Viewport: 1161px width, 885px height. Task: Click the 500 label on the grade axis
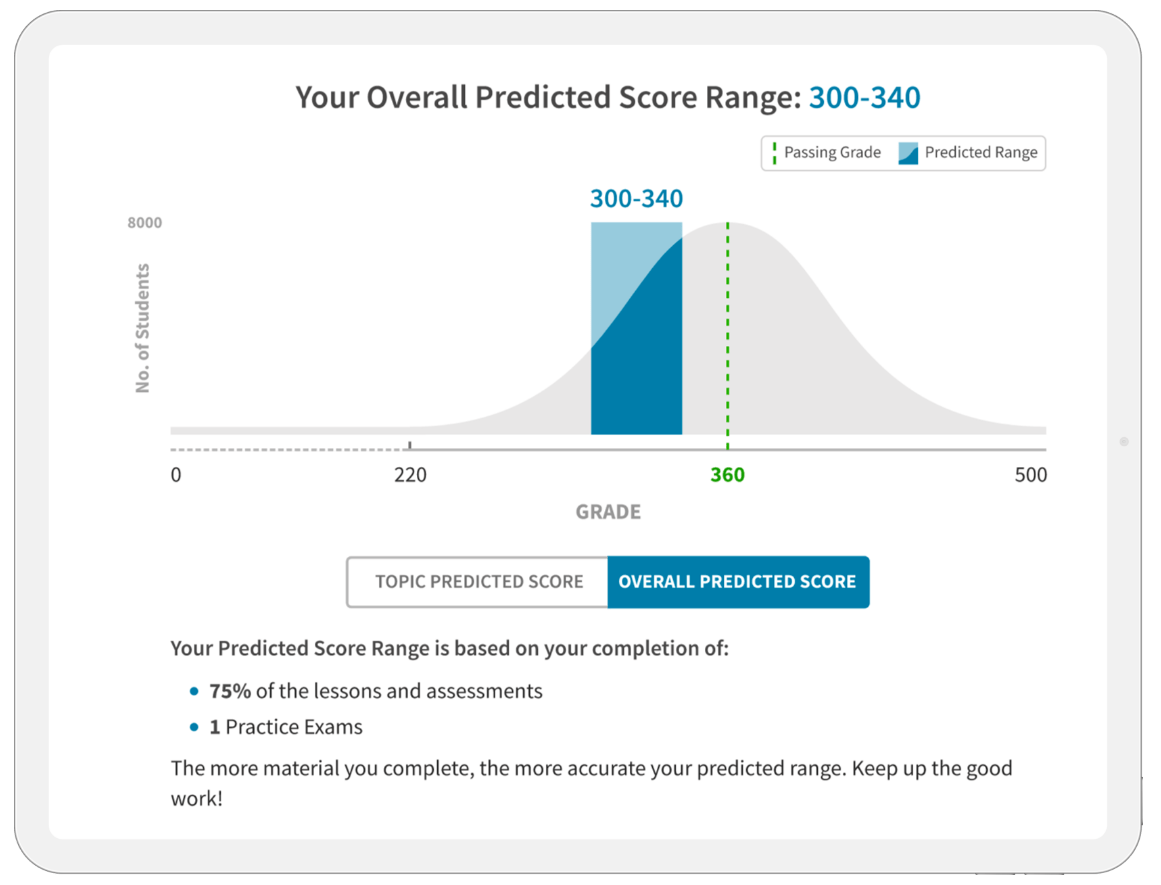coord(1030,475)
